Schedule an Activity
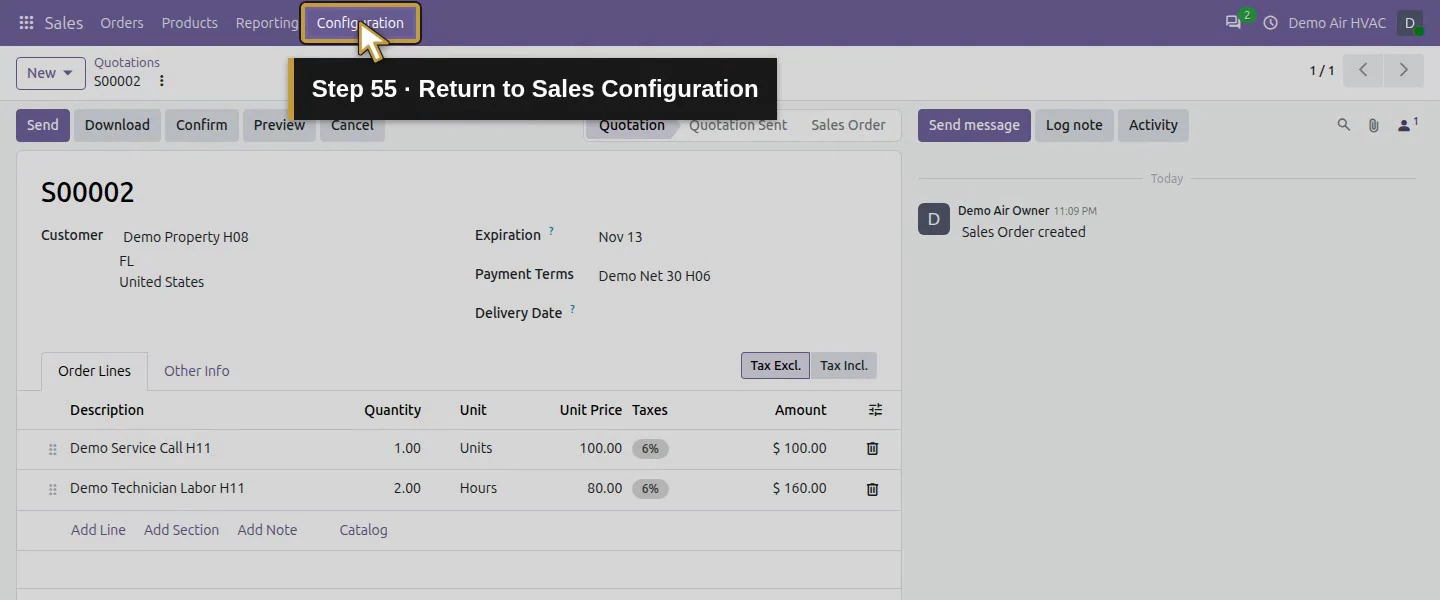The image size is (1440, 600). point(1153,125)
